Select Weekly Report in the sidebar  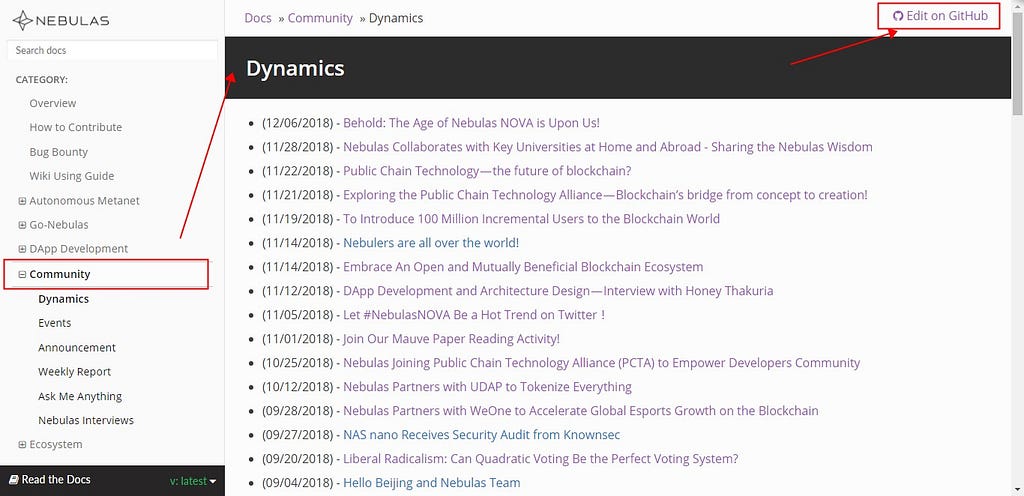(74, 372)
